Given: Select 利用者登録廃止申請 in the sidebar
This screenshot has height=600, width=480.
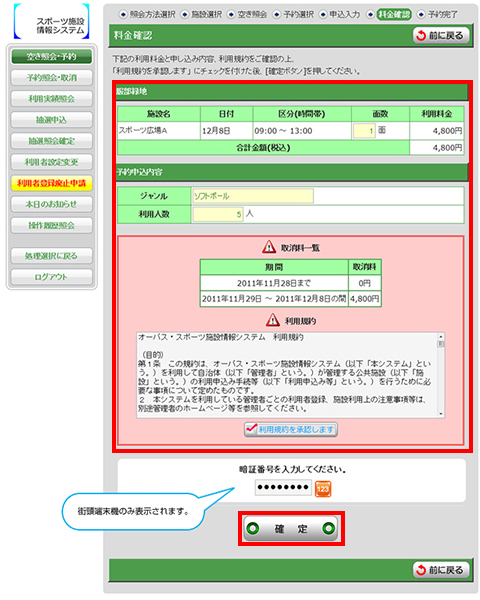Looking at the screenshot, I should click(52, 183).
